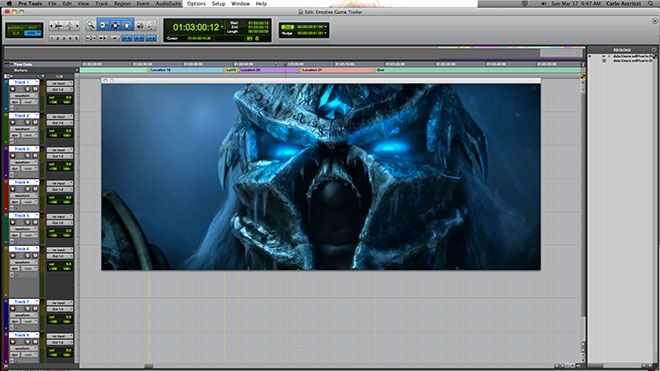This screenshot has height=371, width=660.
Task: Click the dyn button on Track 1
Action: 15,102
